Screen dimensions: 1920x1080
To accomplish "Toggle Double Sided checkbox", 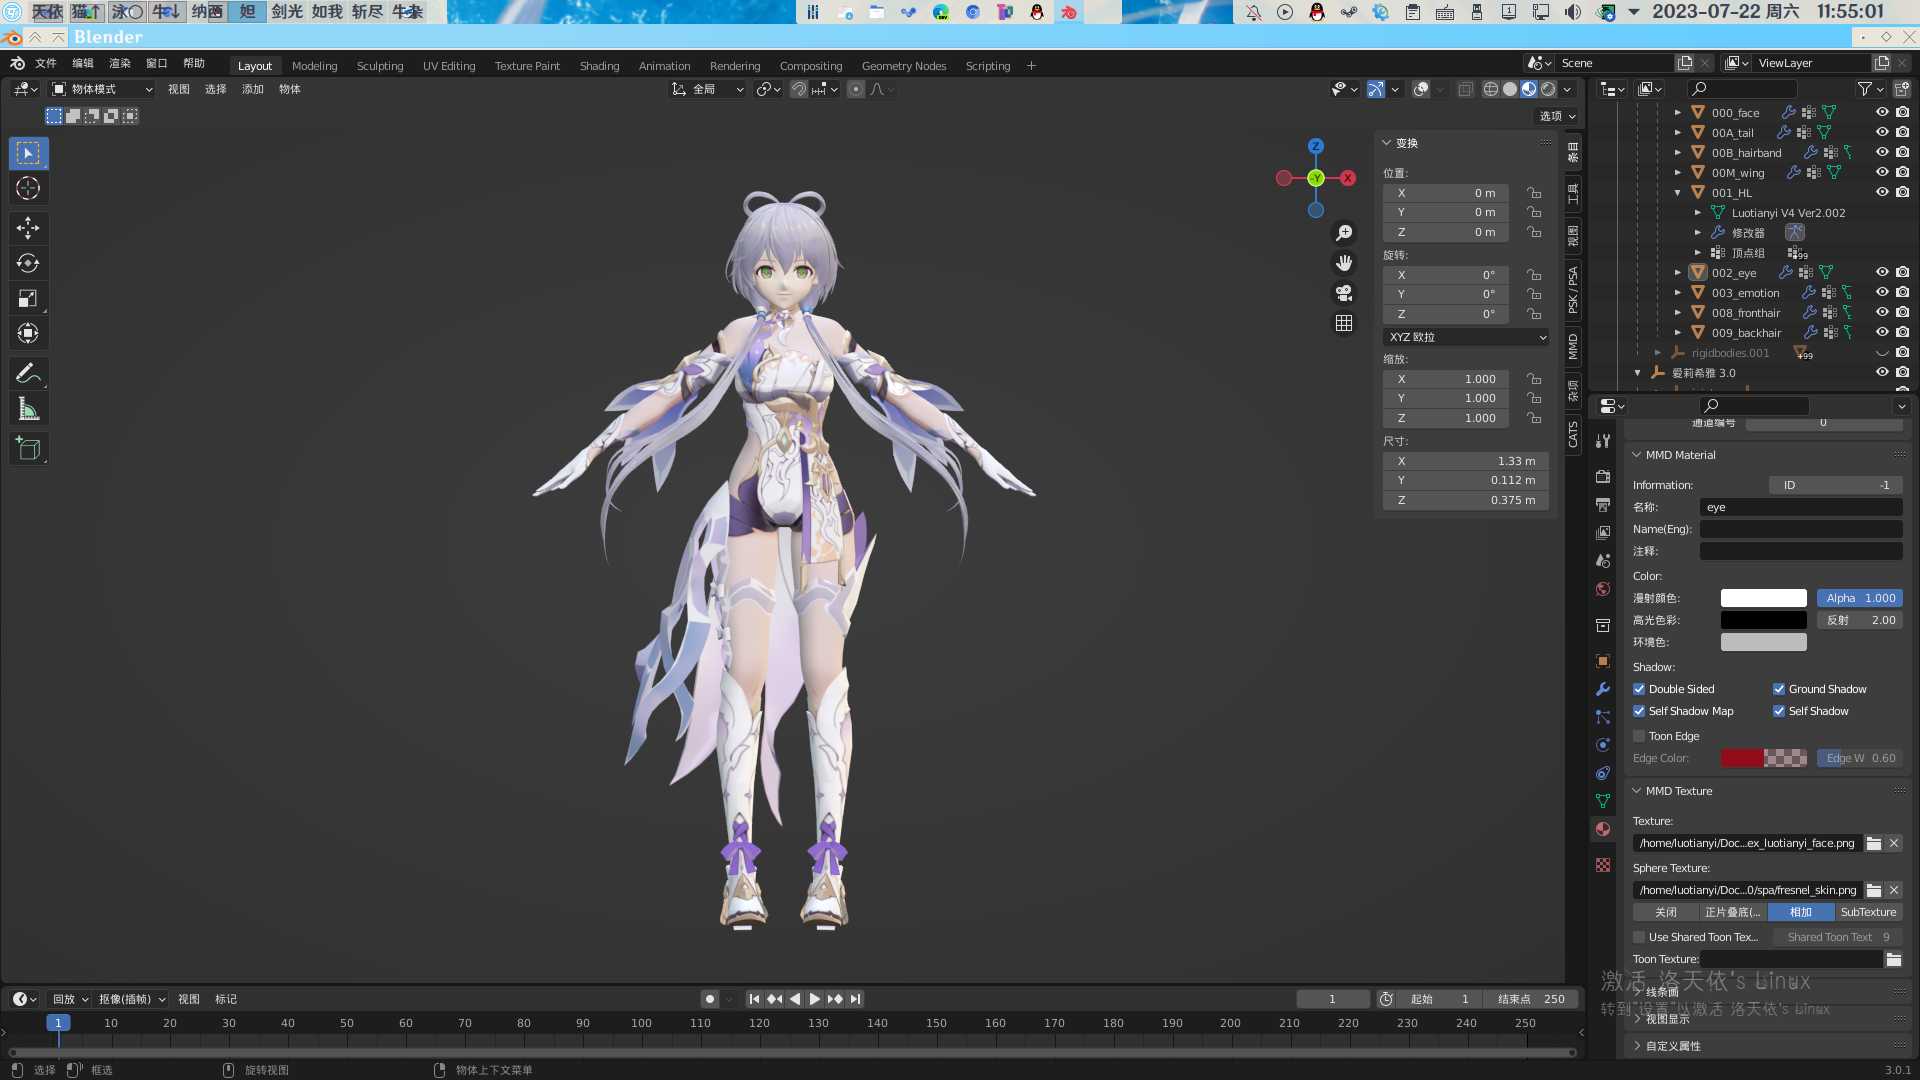I will pos(1639,689).
